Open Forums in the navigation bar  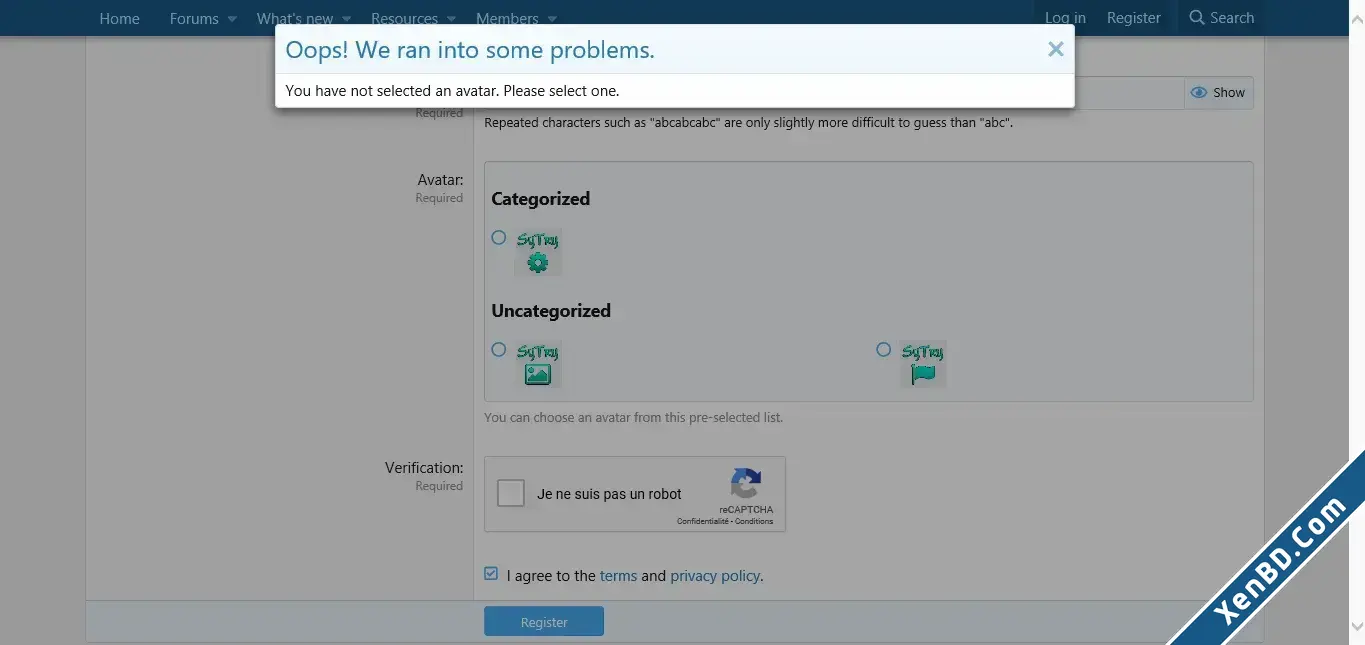click(x=194, y=18)
